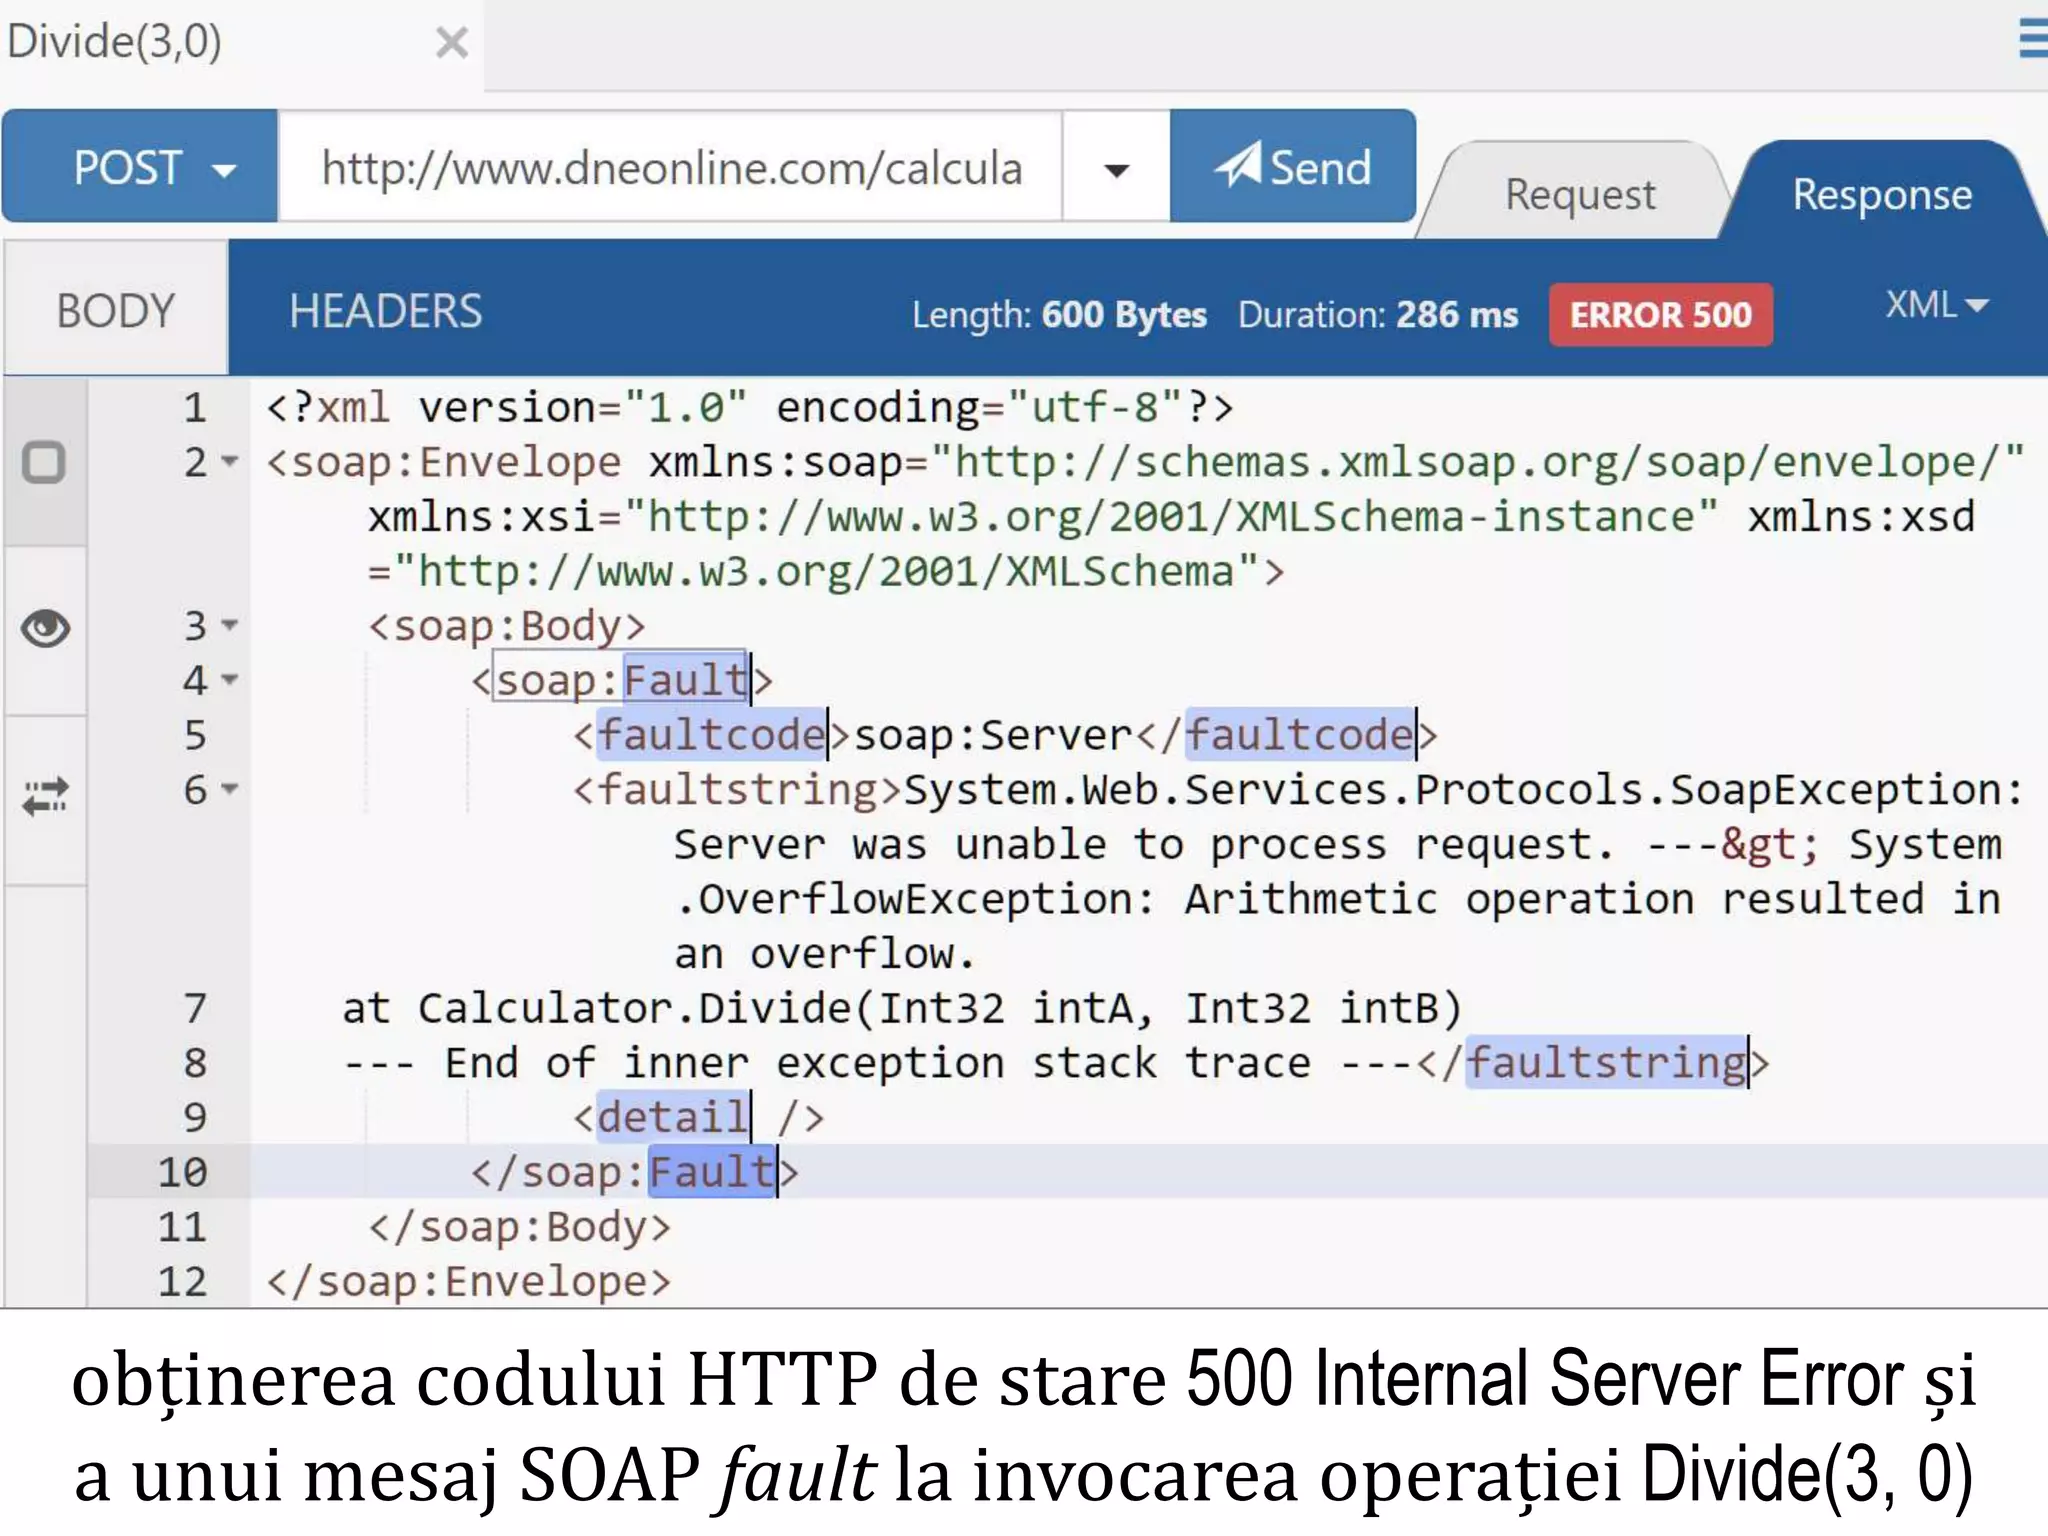Click the ERROR 500 status badge
The height and width of the screenshot is (1536, 2048).
(x=1660, y=315)
